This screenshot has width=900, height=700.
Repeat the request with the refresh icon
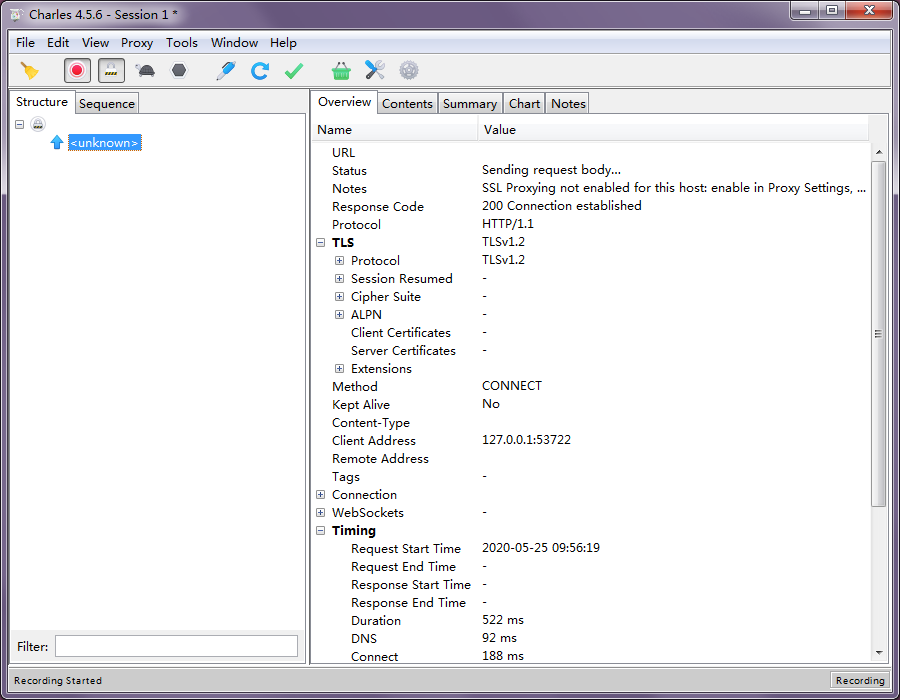click(x=259, y=70)
